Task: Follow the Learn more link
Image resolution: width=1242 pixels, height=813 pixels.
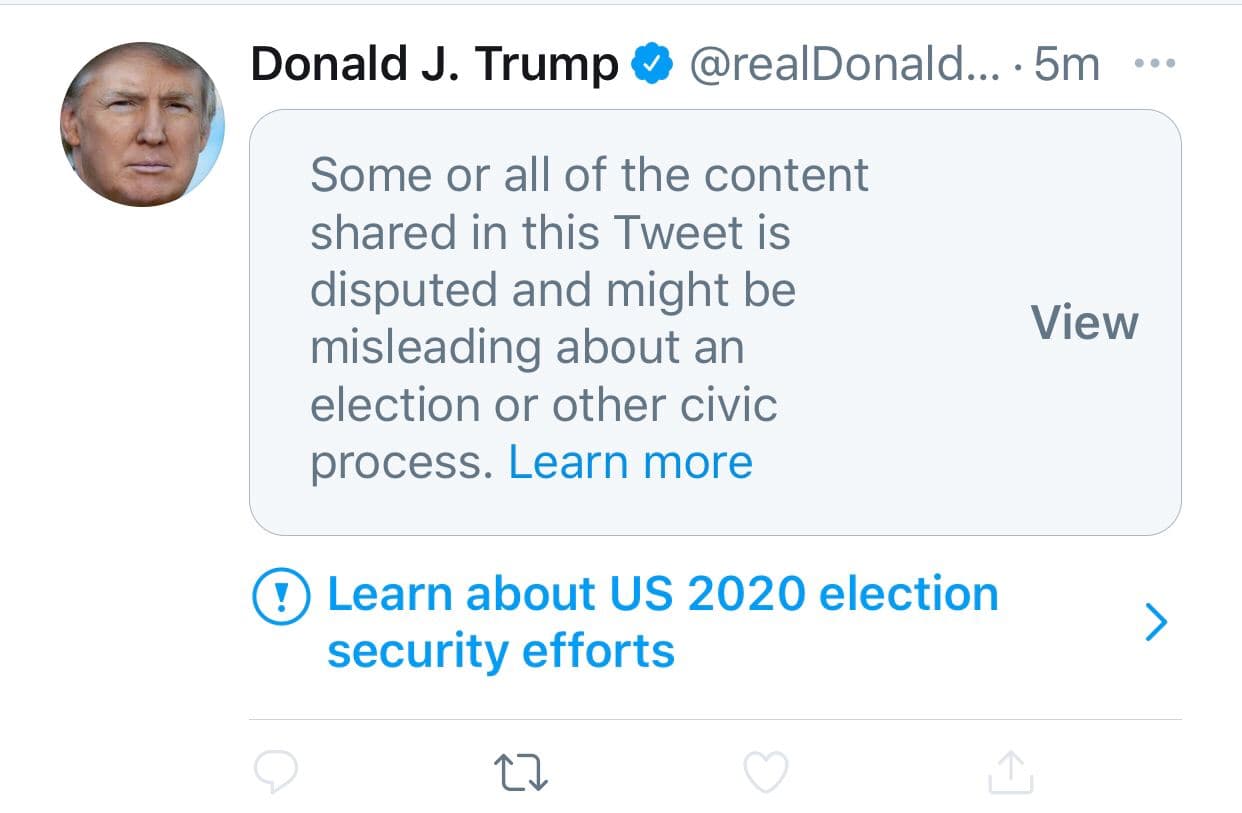Action: [630, 462]
